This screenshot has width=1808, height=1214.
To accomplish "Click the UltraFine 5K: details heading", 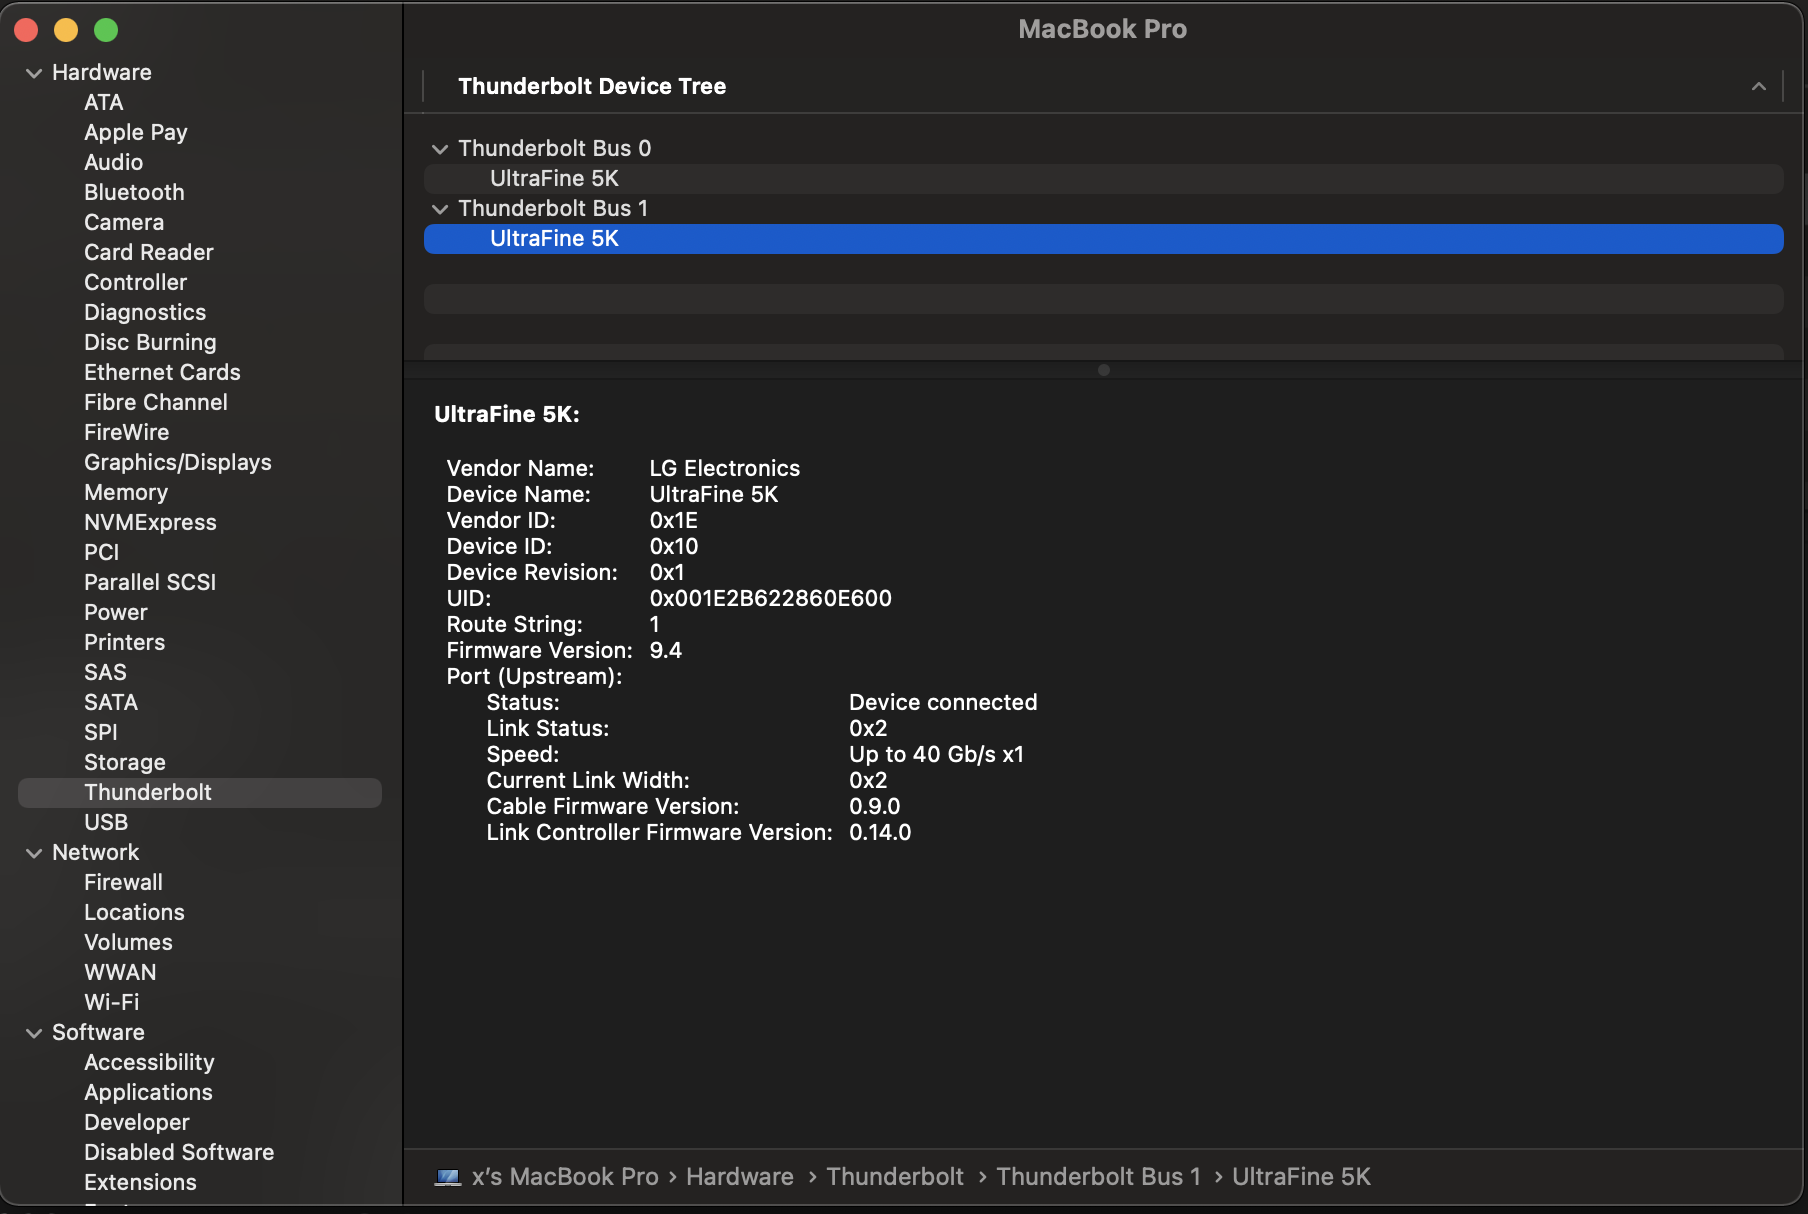I will tap(507, 415).
